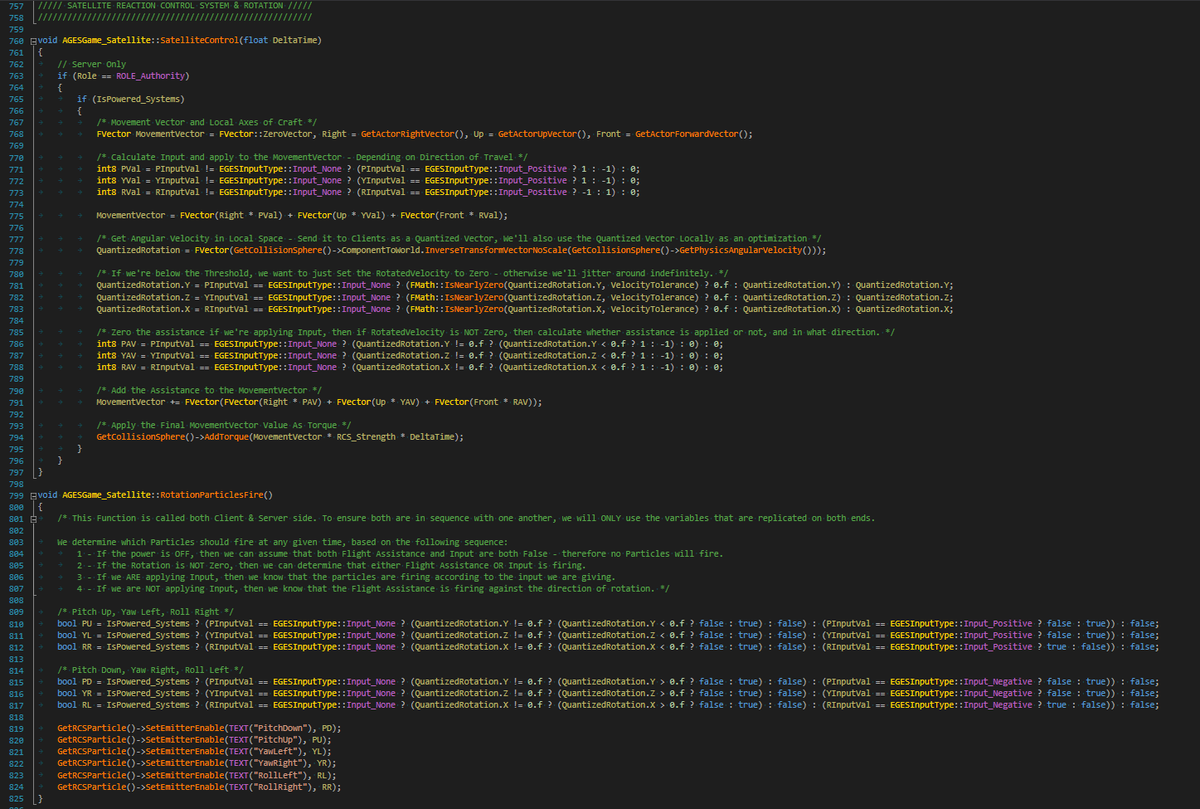
Task: Click the 'bool YR' declaration
Action: (x=76, y=692)
